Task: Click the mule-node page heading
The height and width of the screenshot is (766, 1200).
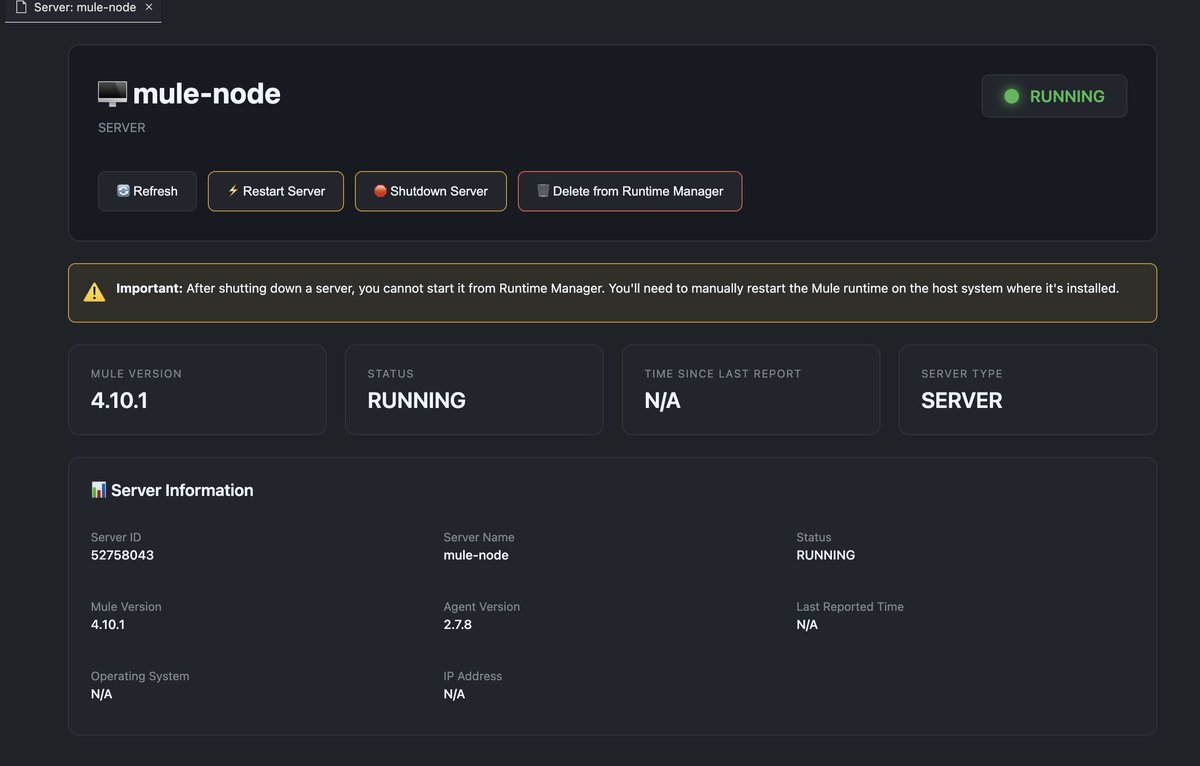Action: (x=206, y=94)
